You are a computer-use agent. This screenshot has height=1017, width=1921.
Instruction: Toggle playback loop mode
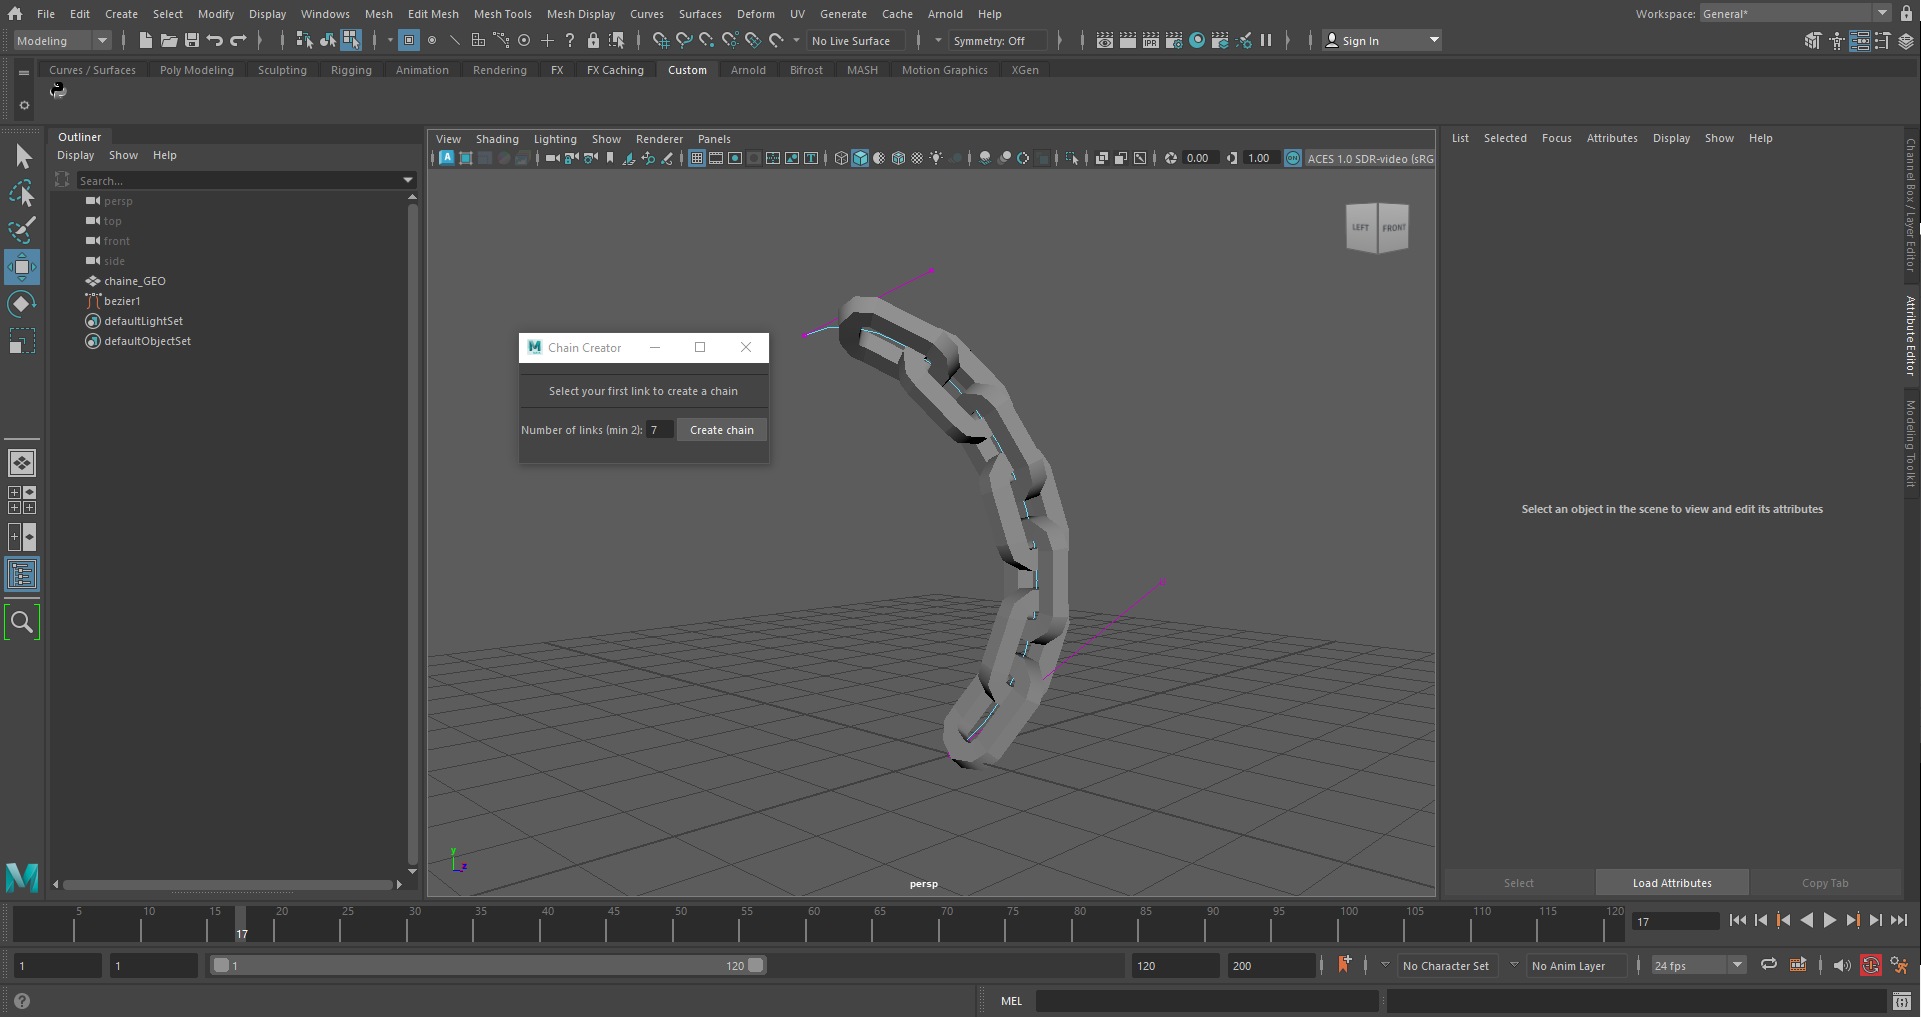(x=1768, y=965)
